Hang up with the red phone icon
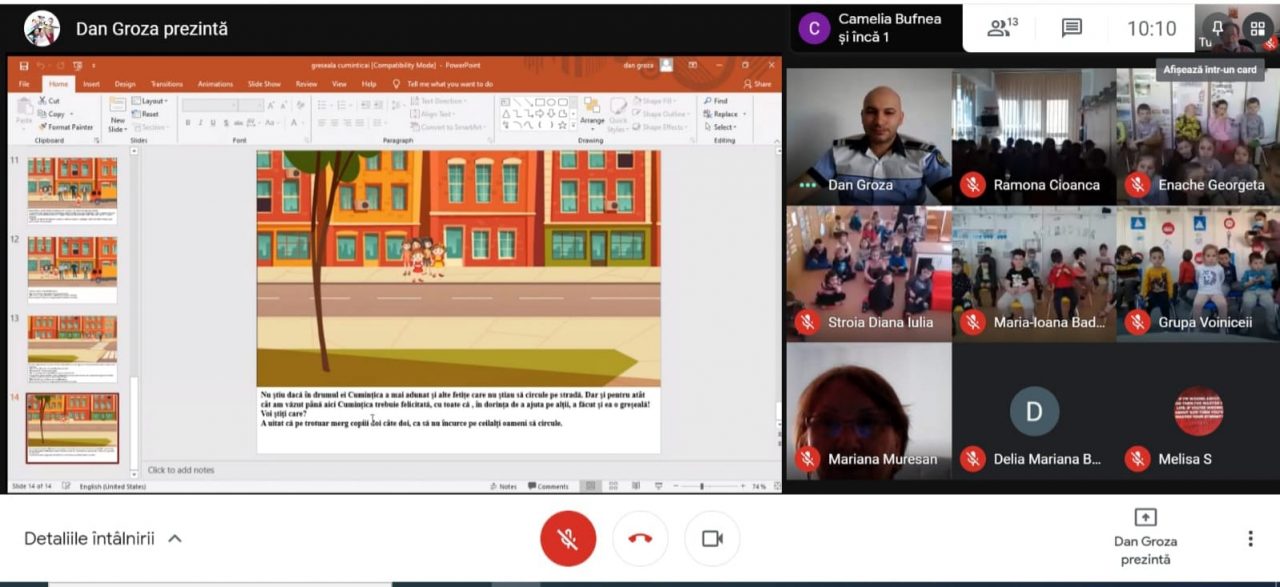This screenshot has height=587, width=1280. click(640, 538)
